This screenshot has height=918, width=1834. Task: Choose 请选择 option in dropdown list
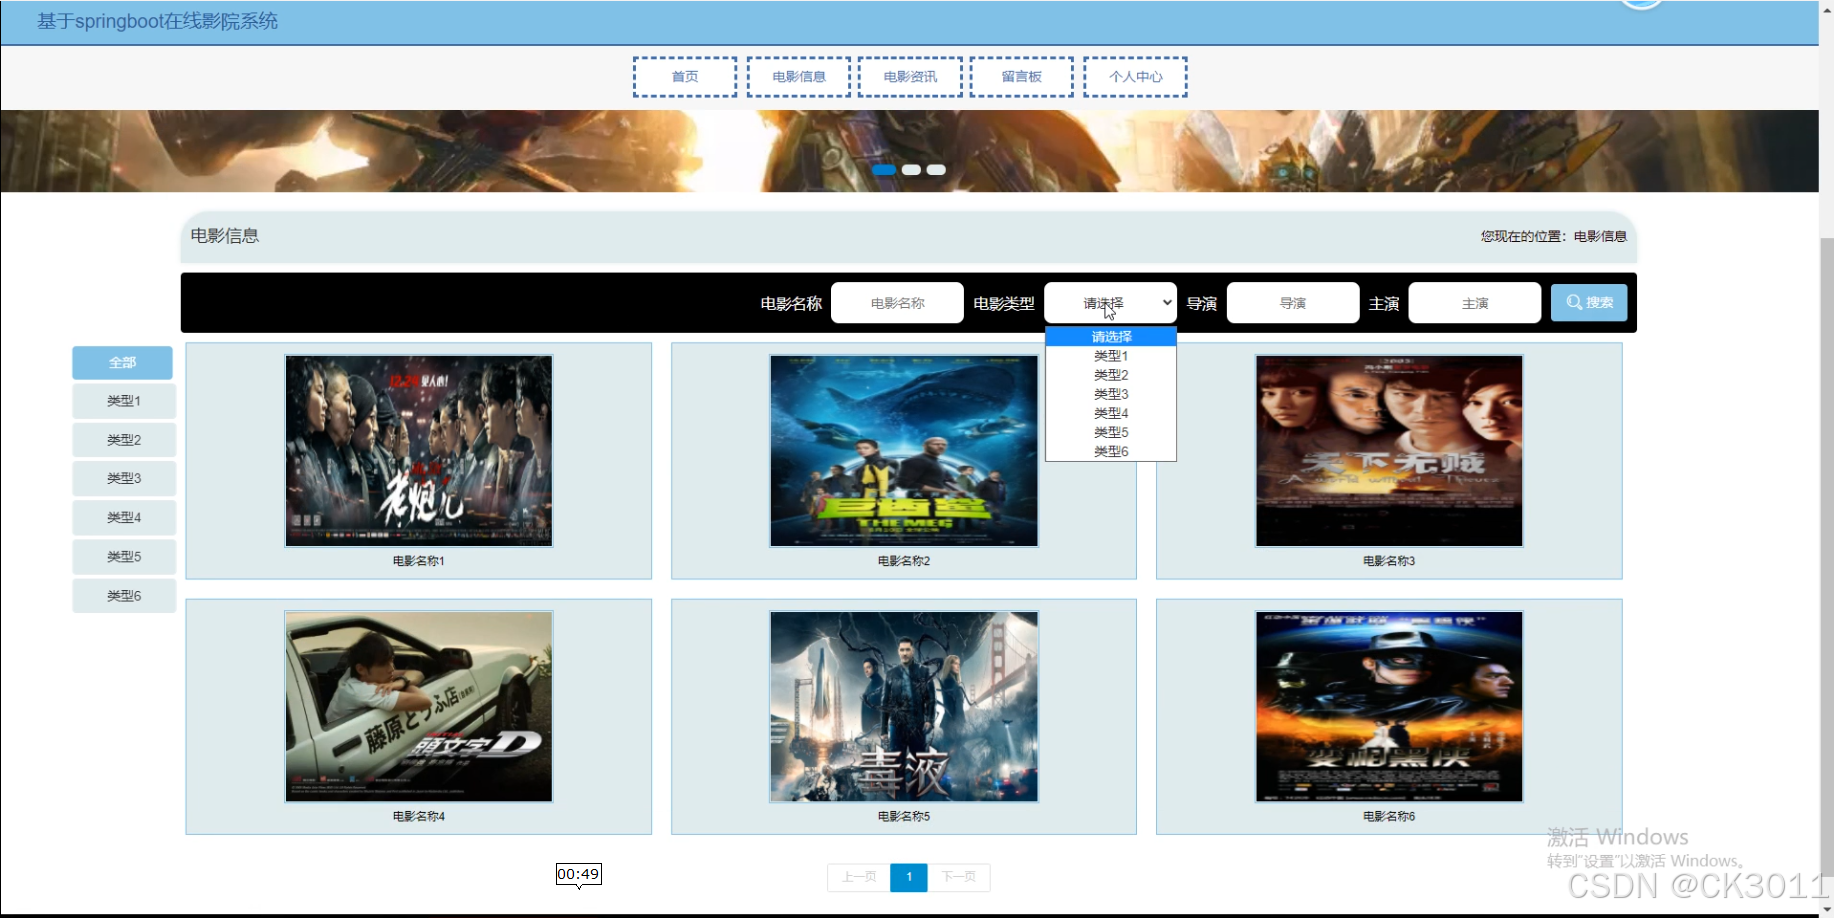1111,337
